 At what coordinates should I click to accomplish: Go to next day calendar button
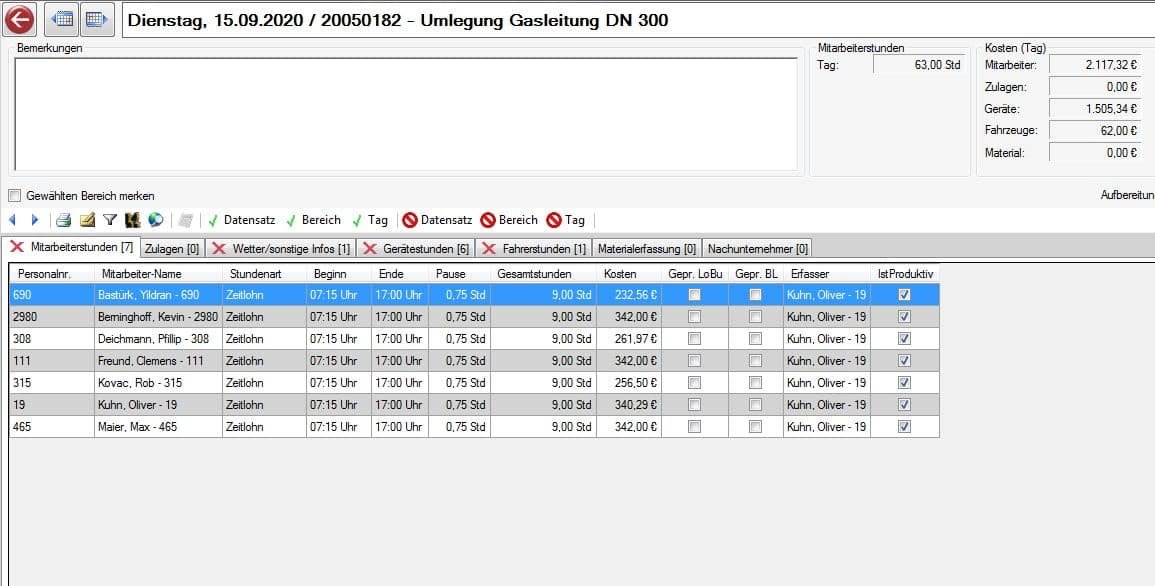[97, 19]
